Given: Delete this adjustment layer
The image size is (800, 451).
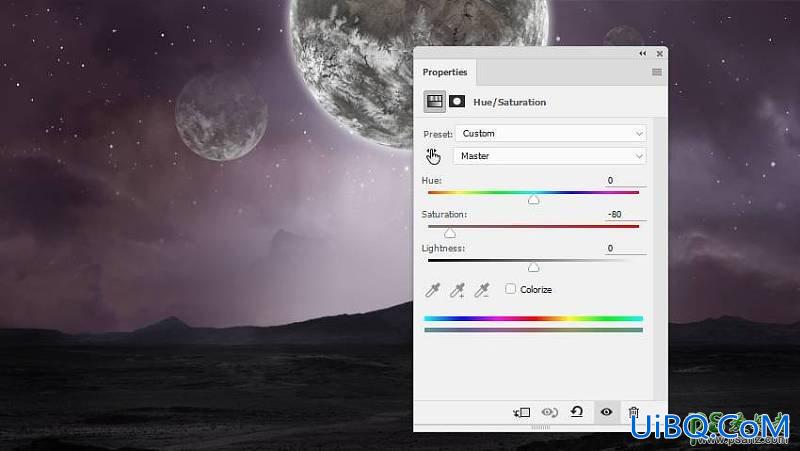Looking at the screenshot, I should pyautogui.click(x=633, y=412).
